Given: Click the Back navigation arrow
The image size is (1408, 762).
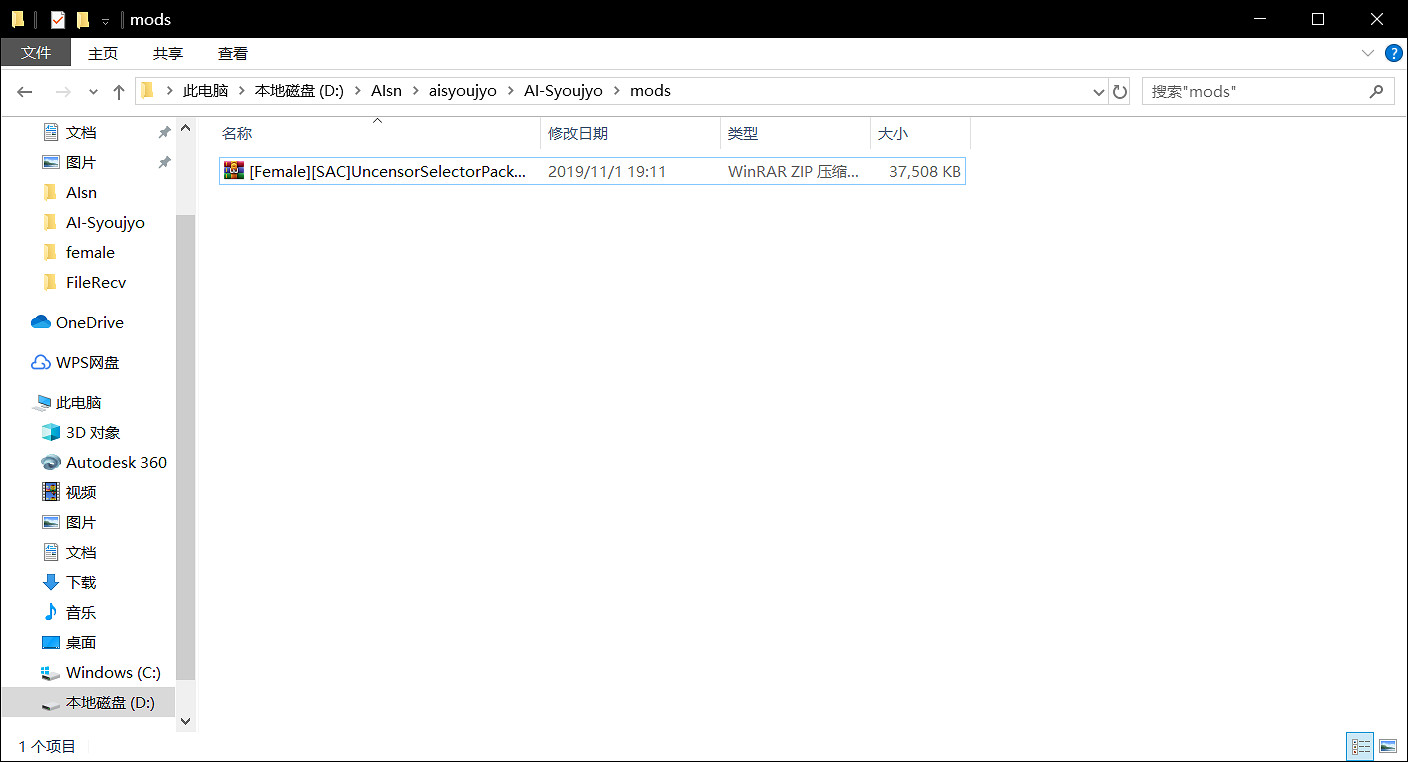Looking at the screenshot, I should (25, 92).
